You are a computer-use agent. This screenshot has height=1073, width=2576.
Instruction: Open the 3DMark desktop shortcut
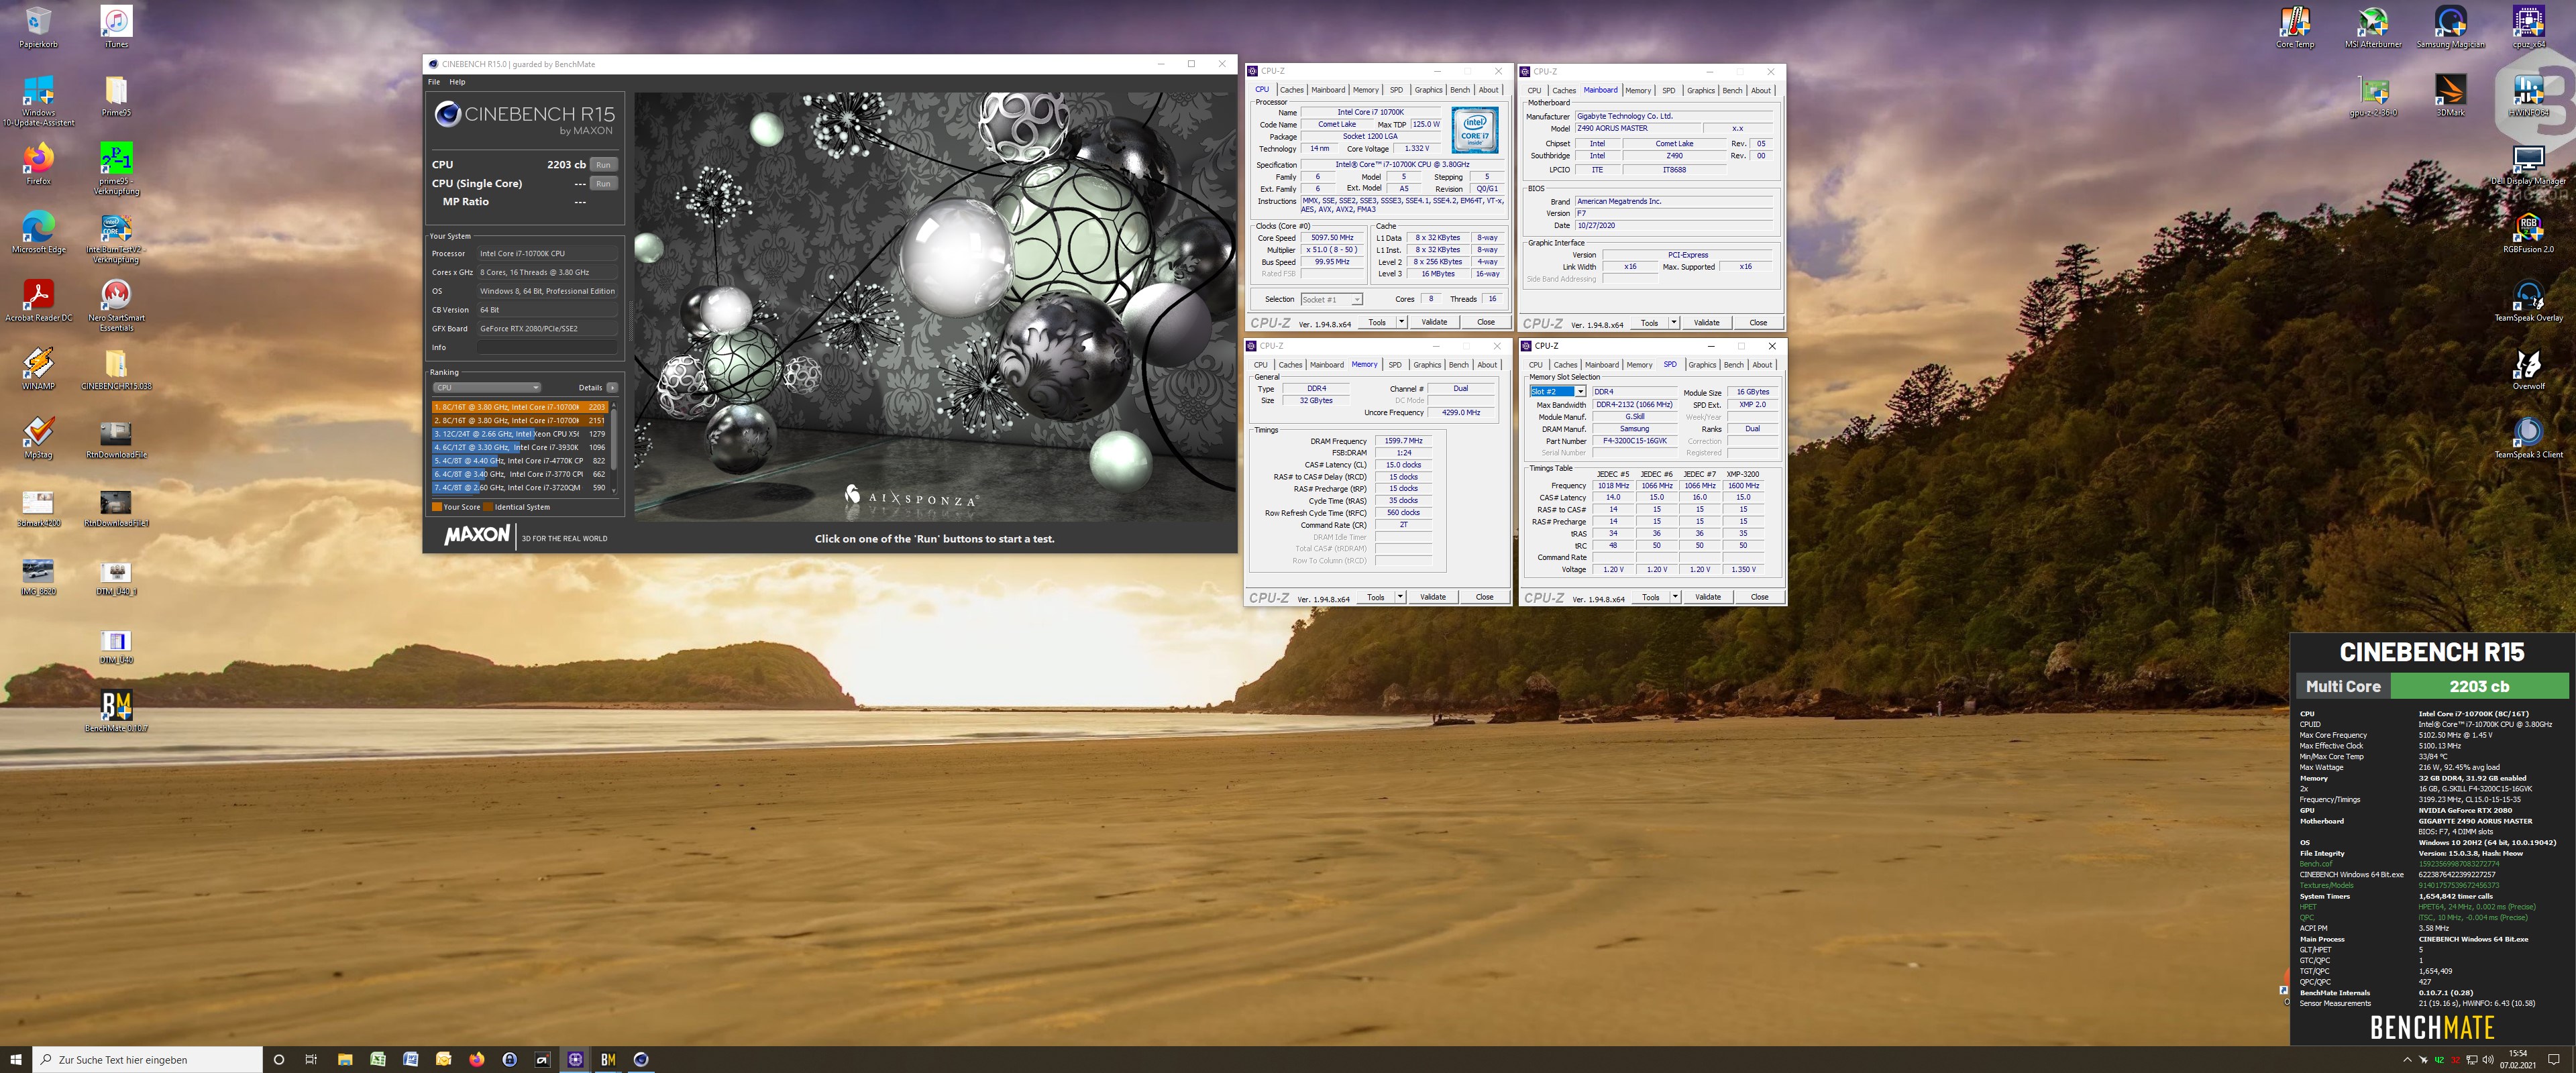coord(2450,96)
